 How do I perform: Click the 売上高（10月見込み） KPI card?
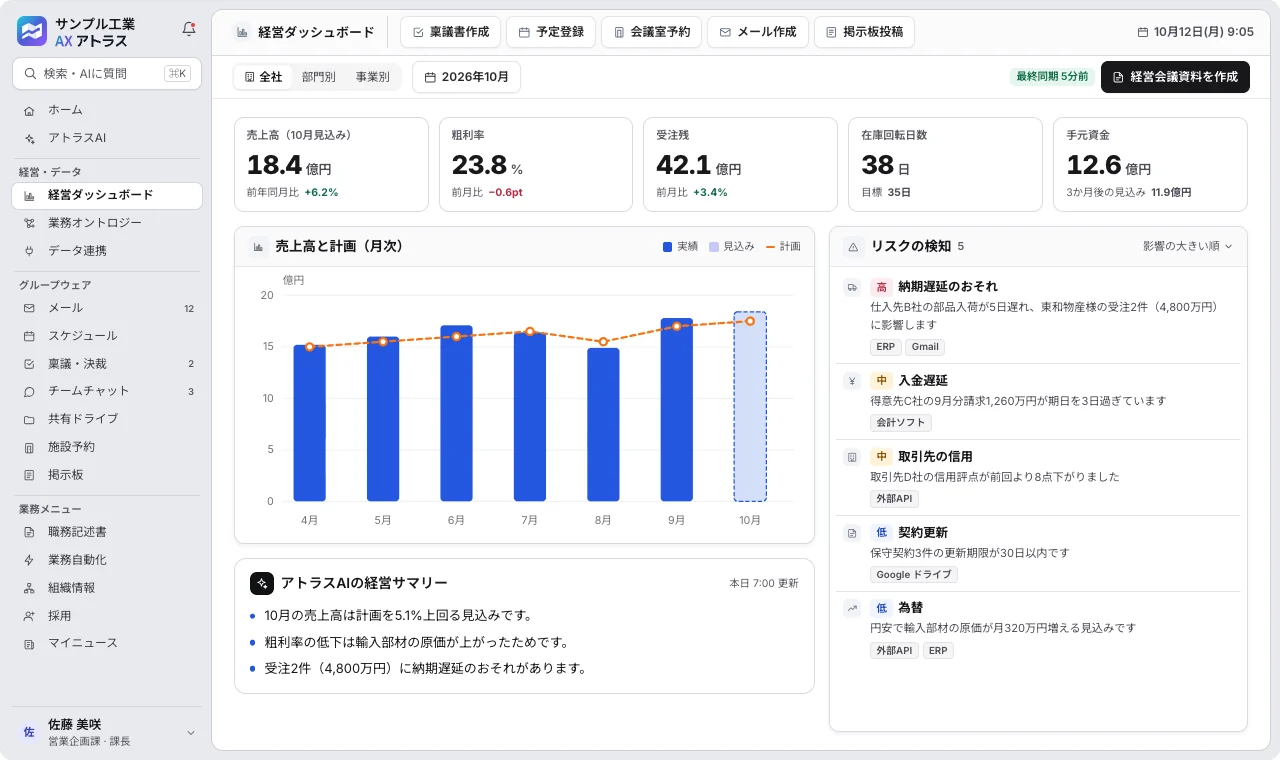(x=331, y=165)
